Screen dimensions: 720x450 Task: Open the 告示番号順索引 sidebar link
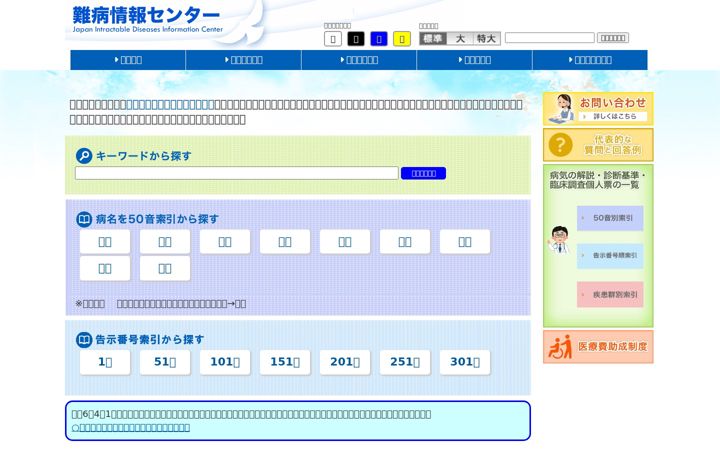(x=610, y=256)
